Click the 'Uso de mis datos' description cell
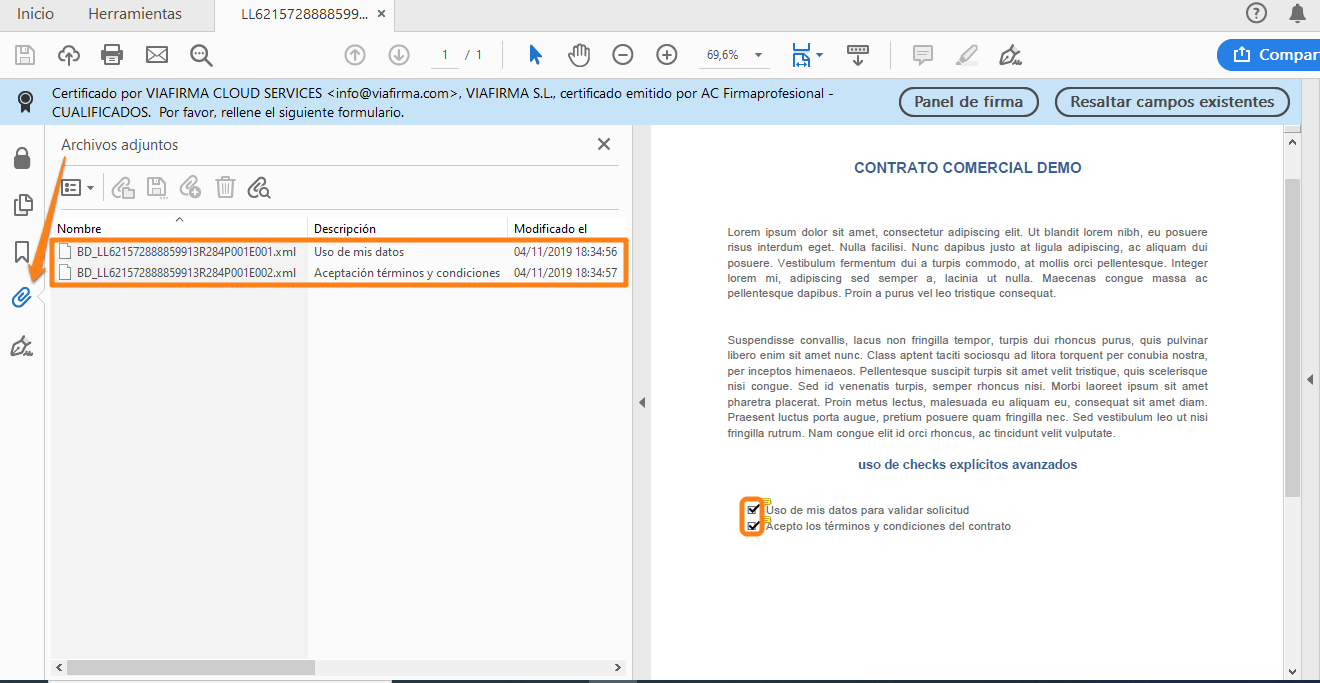This screenshot has height=683, width=1320. (359, 252)
